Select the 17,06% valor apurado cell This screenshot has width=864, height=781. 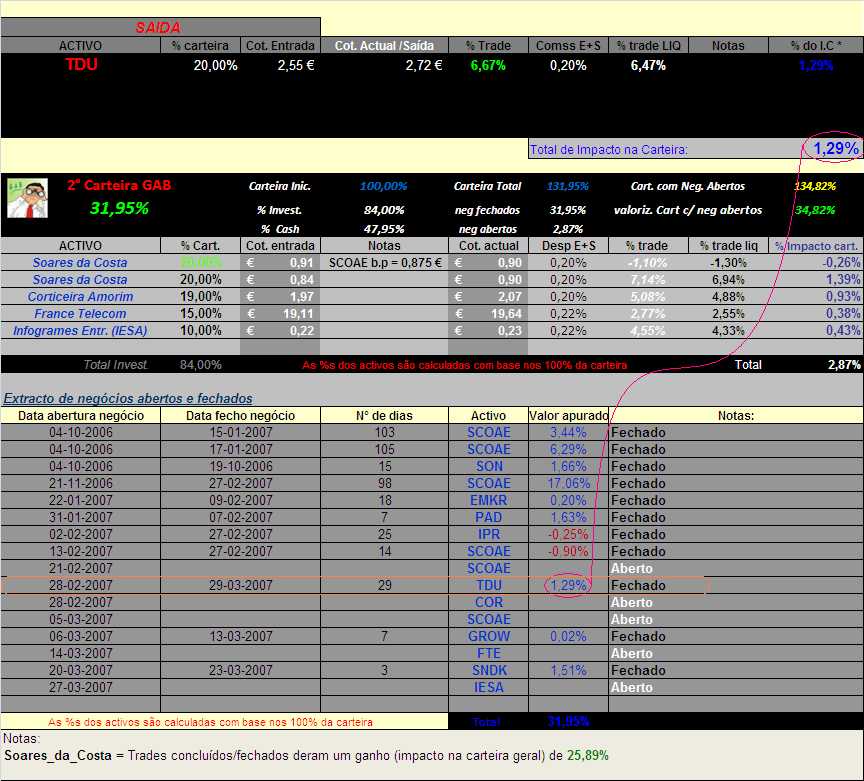(568, 483)
